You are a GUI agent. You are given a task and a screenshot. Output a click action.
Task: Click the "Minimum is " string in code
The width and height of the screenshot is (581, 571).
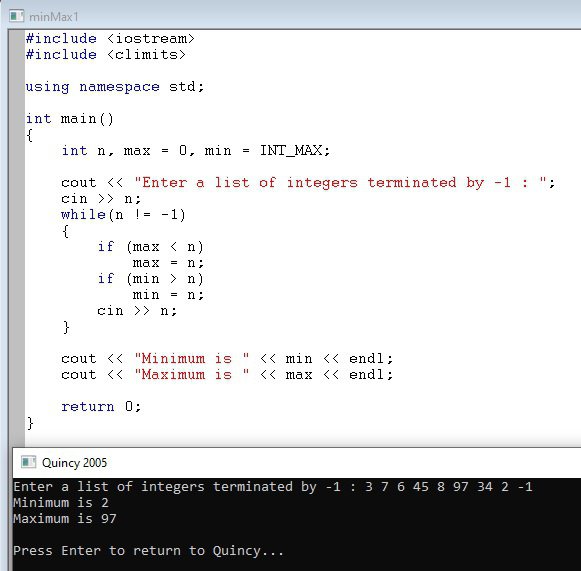(x=192, y=359)
